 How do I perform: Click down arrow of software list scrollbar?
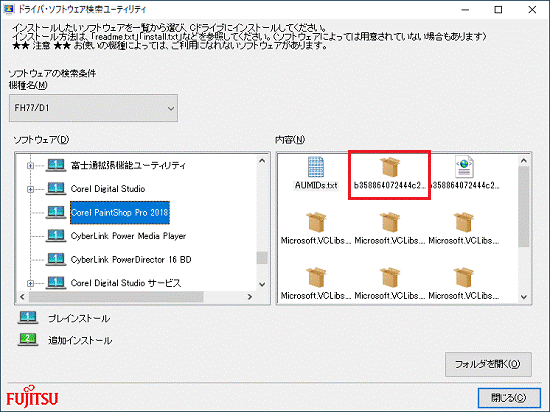tap(262, 284)
